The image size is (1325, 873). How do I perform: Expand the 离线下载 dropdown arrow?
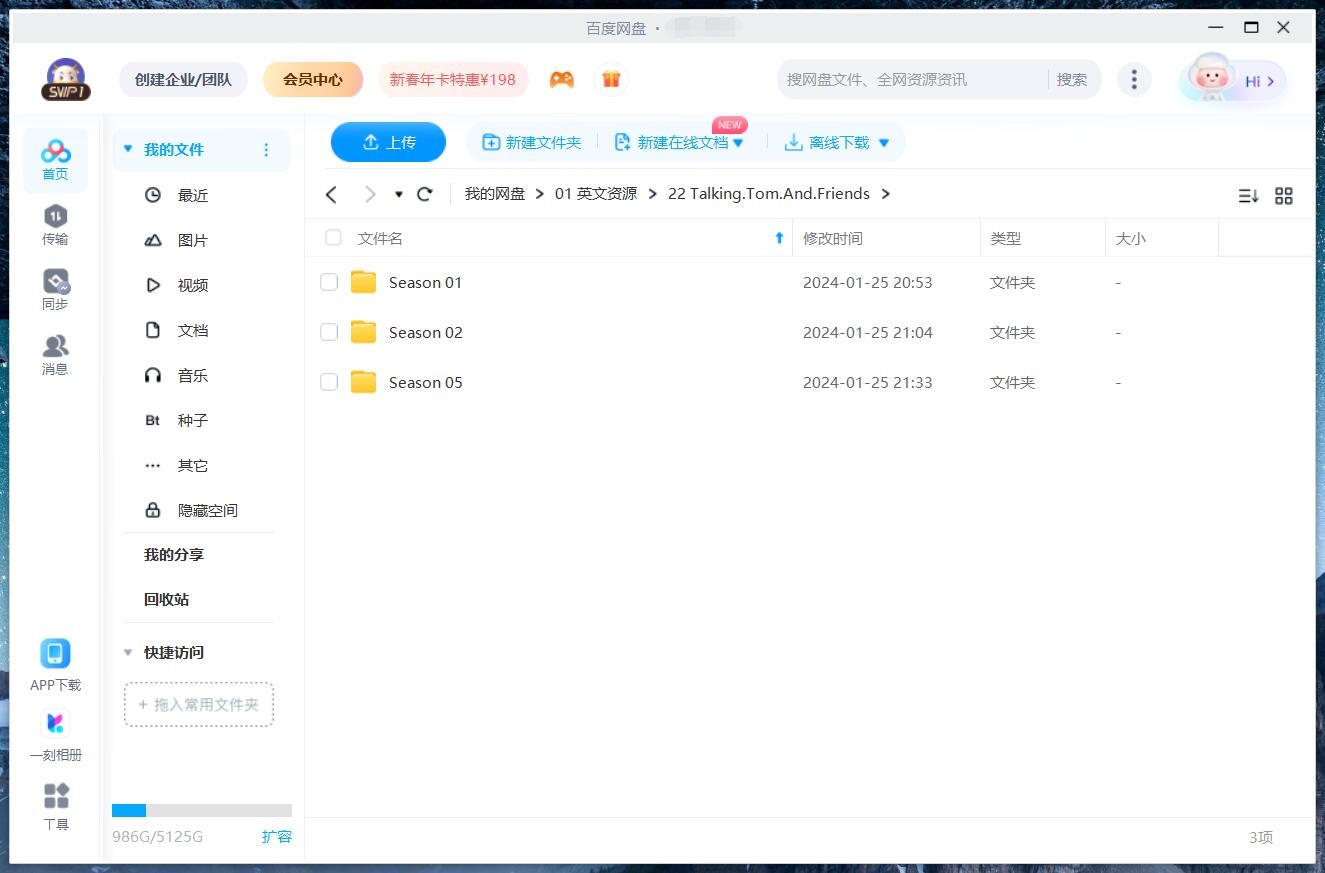tap(884, 143)
